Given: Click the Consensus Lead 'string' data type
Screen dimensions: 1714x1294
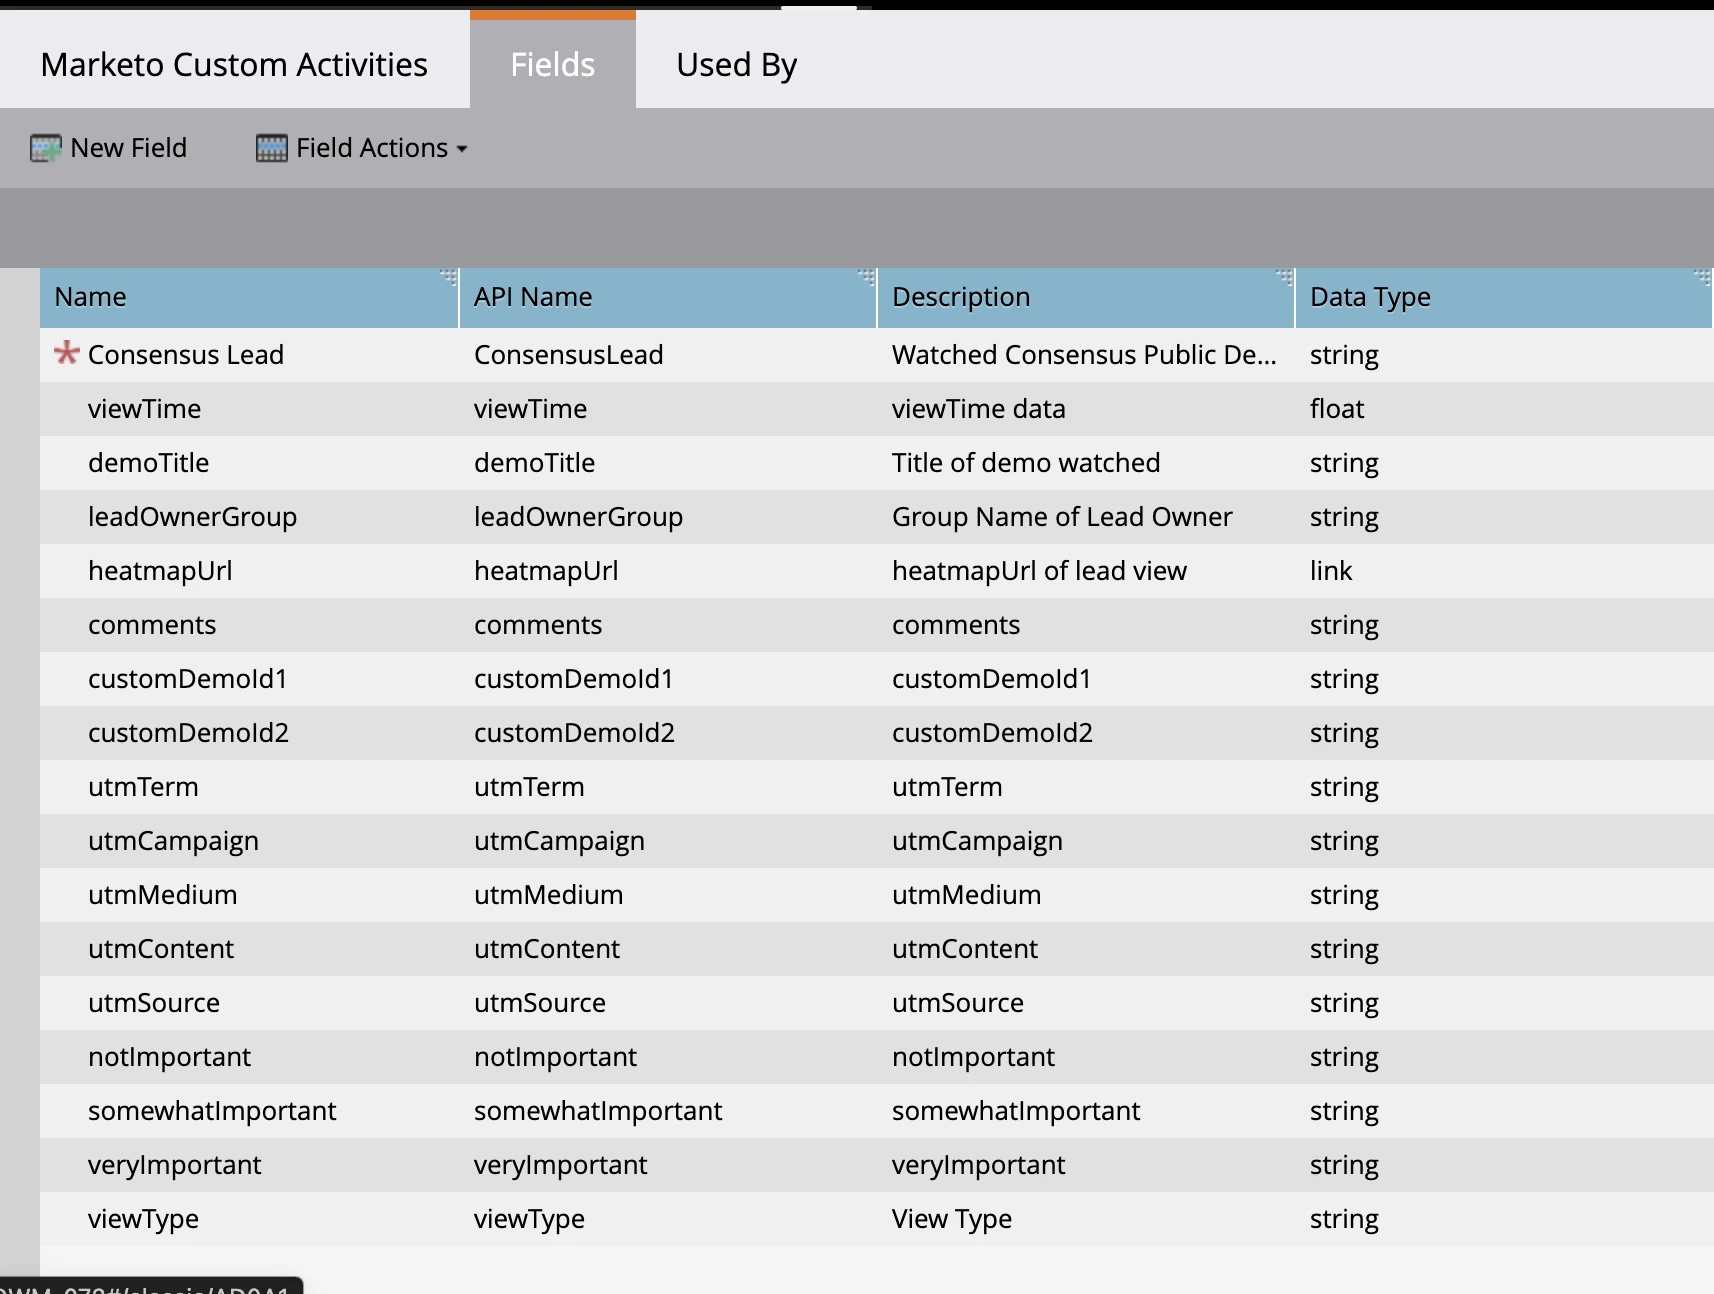Looking at the screenshot, I should pyautogui.click(x=1344, y=355).
